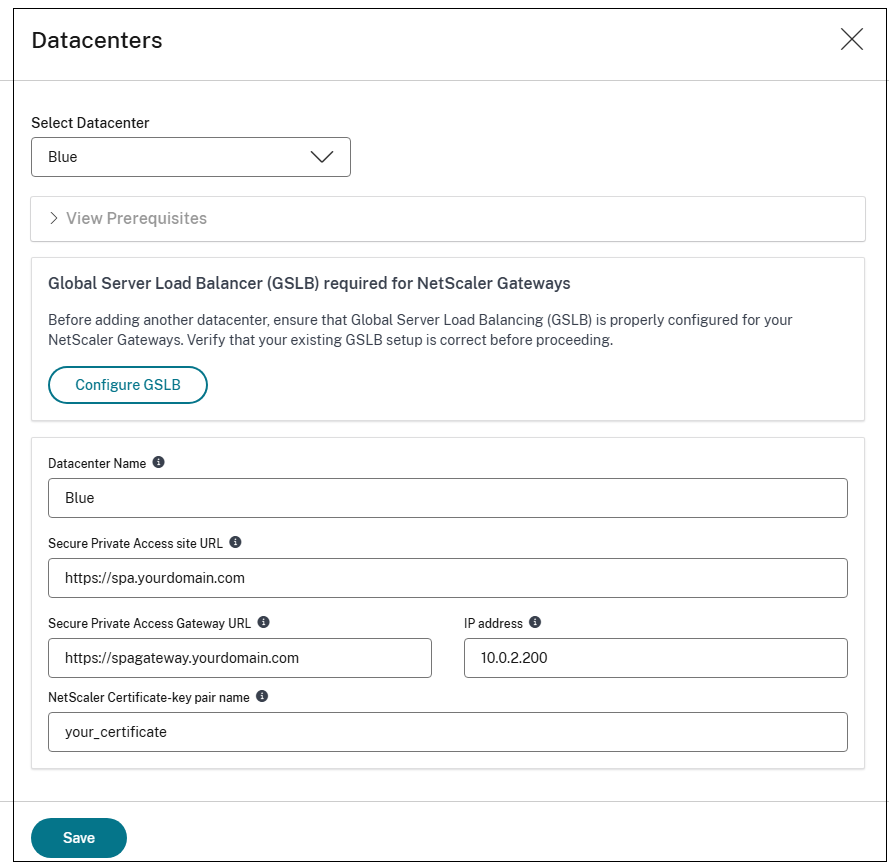Click the IP address field containing 10.0.2.200

[655, 658]
